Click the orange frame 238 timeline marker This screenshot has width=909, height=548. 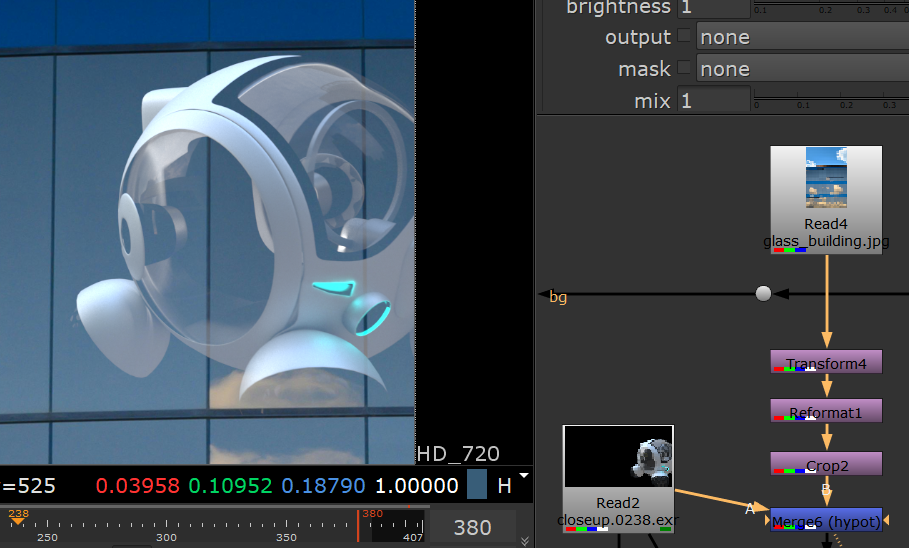click(x=18, y=516)
